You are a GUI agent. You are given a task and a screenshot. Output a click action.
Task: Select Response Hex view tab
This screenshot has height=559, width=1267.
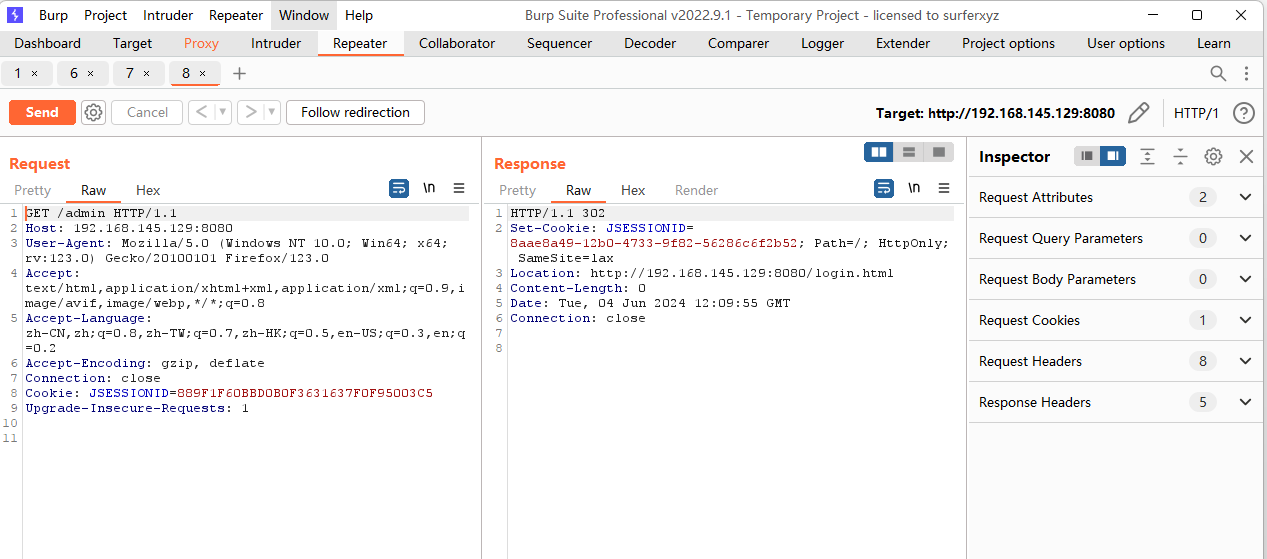coord(633,190)
